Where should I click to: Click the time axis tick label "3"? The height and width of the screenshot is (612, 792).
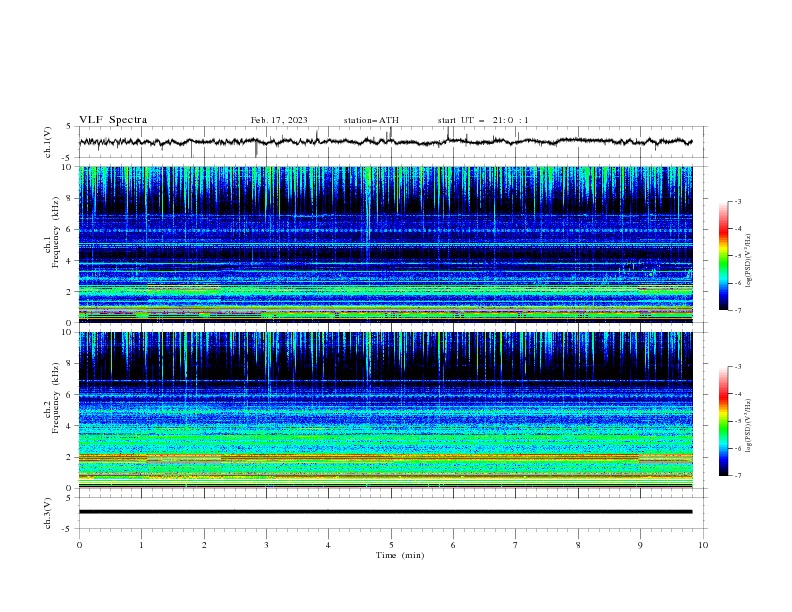click(266, 545)
